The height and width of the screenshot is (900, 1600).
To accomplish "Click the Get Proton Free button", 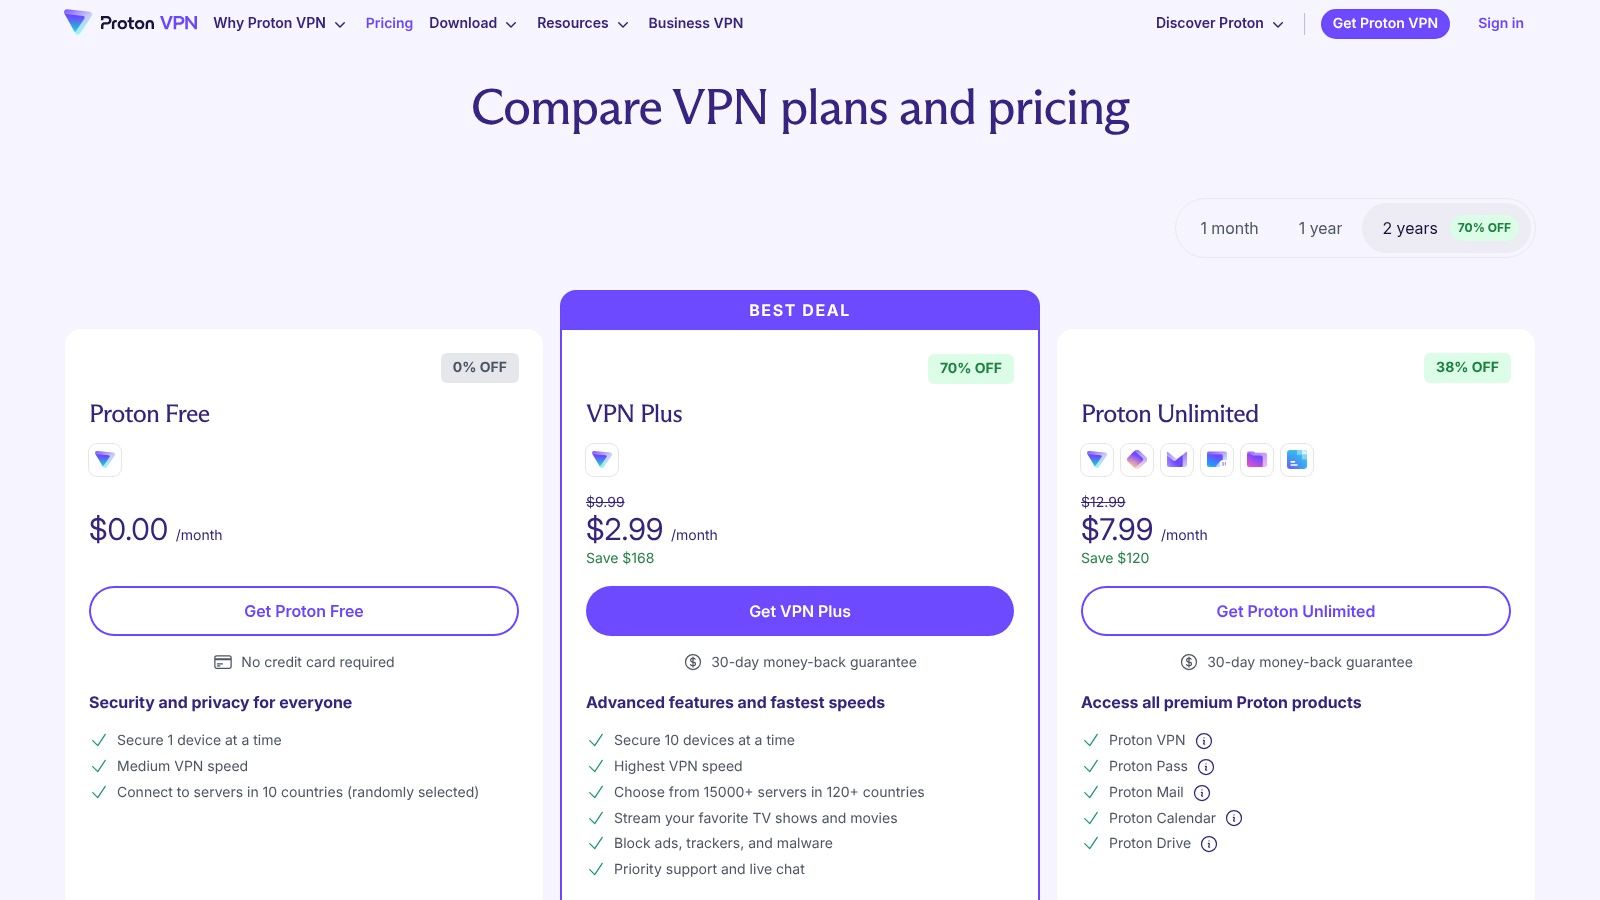I will [303, 610].
